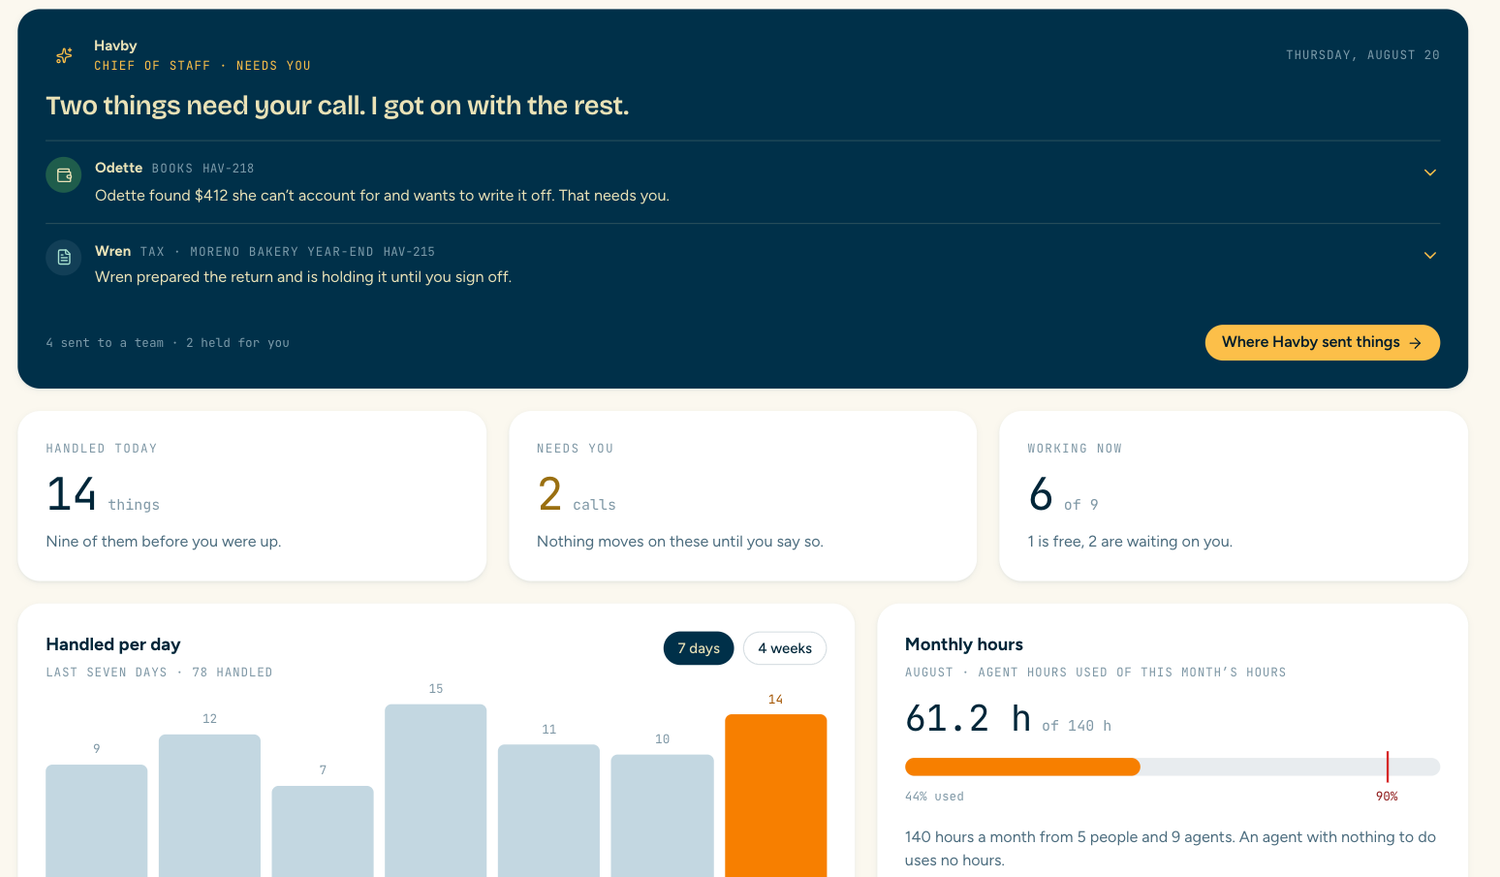The width and height of the screenshot is (1500, 877).
Task: Click the red 90% threshold marker
Action: click(1387, 767)
